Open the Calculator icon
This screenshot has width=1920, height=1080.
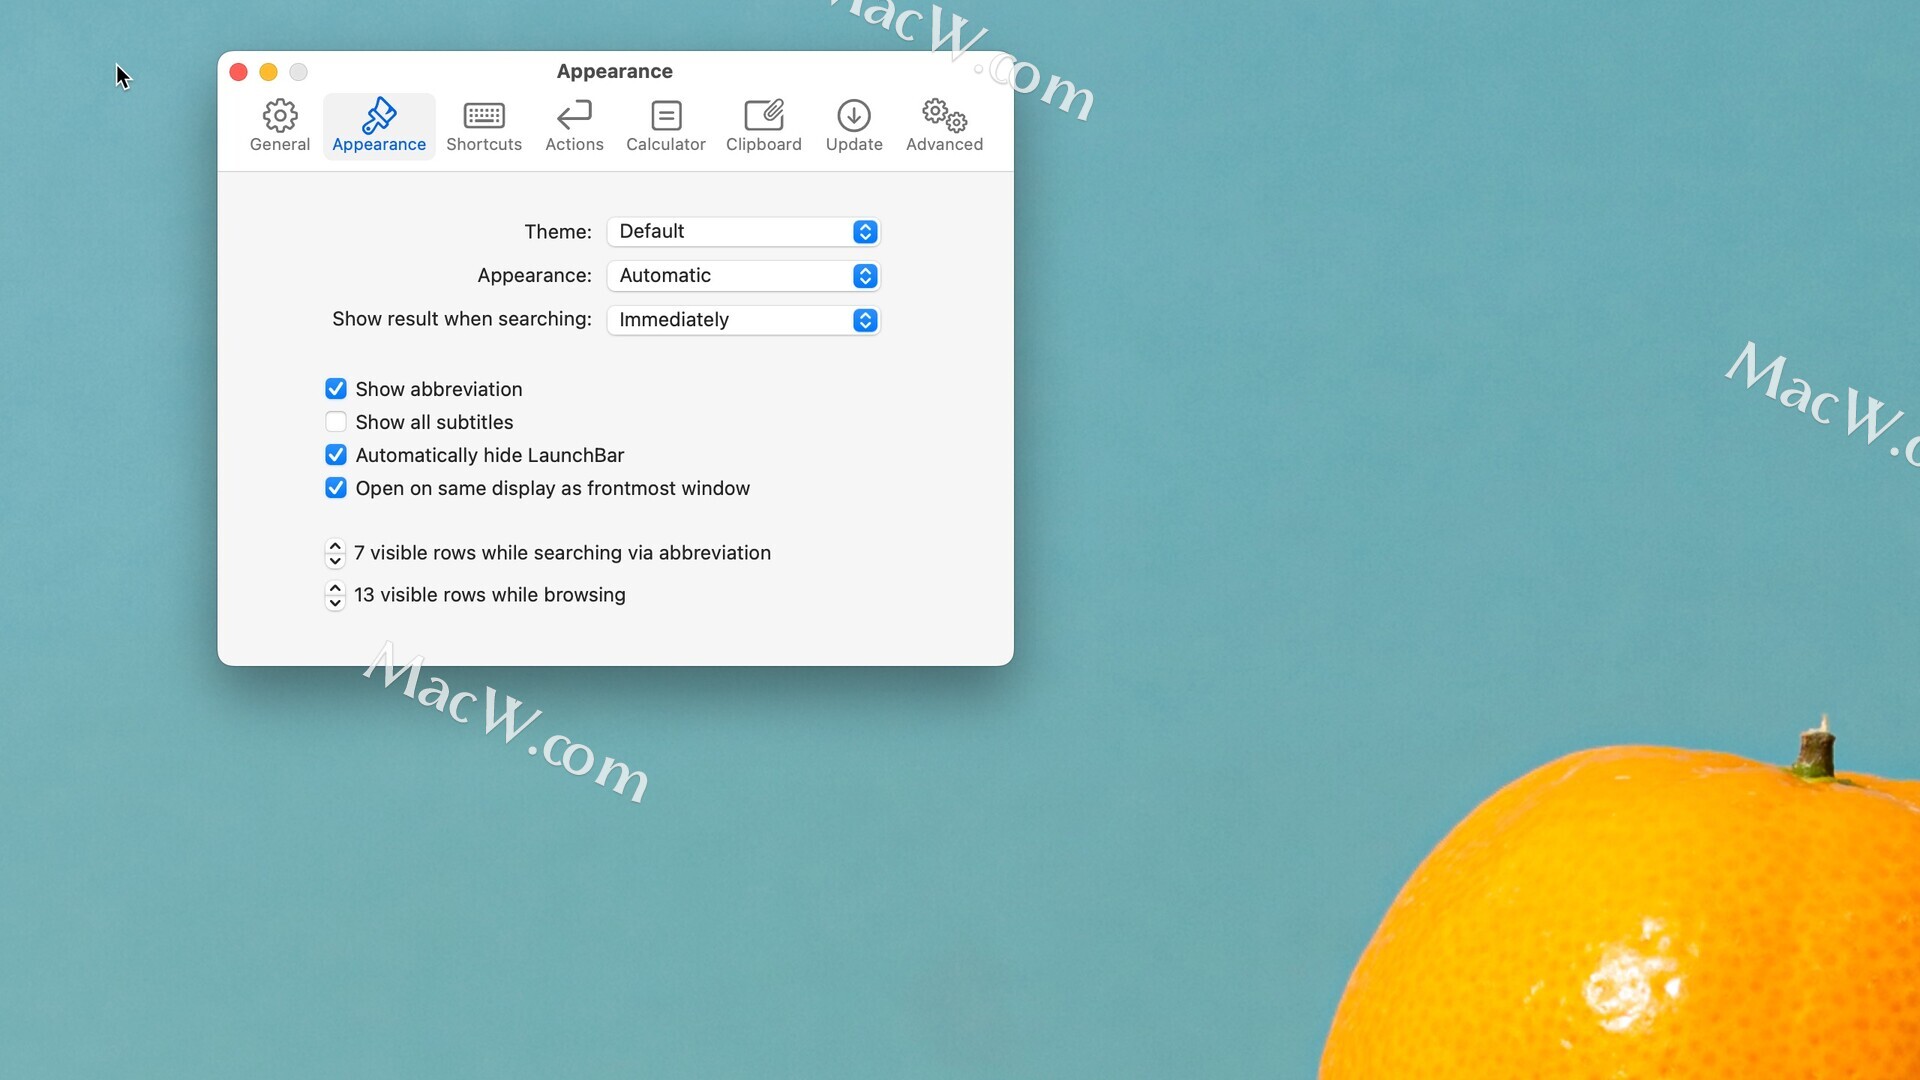666,116
